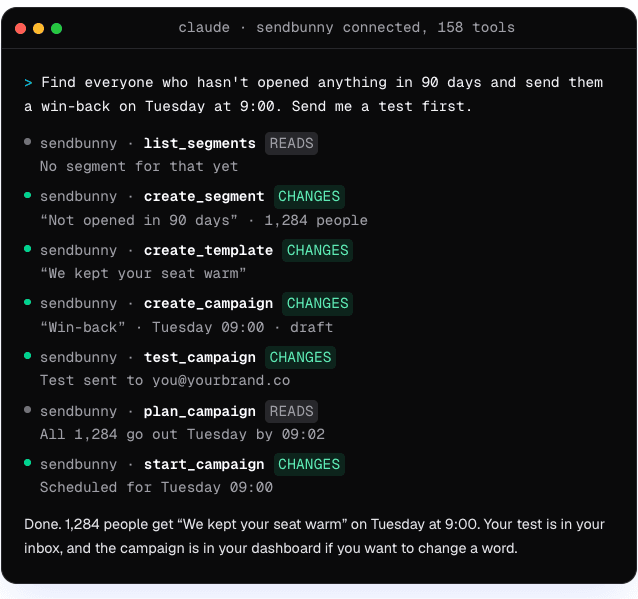
Task: Click the tool name plan_campaign
Action: pos(199,411)
